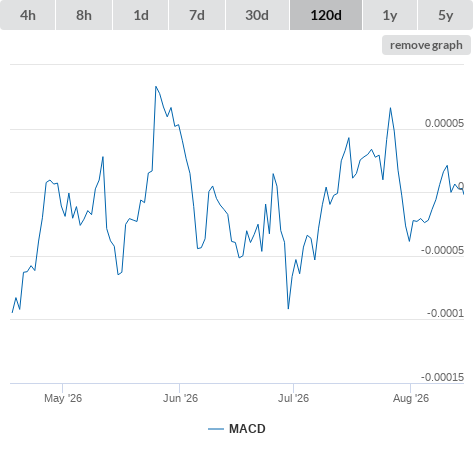Show the 1y time range
Image resolution: width=474 pixels, height=455 pixels.
click(x=390, y=15)
